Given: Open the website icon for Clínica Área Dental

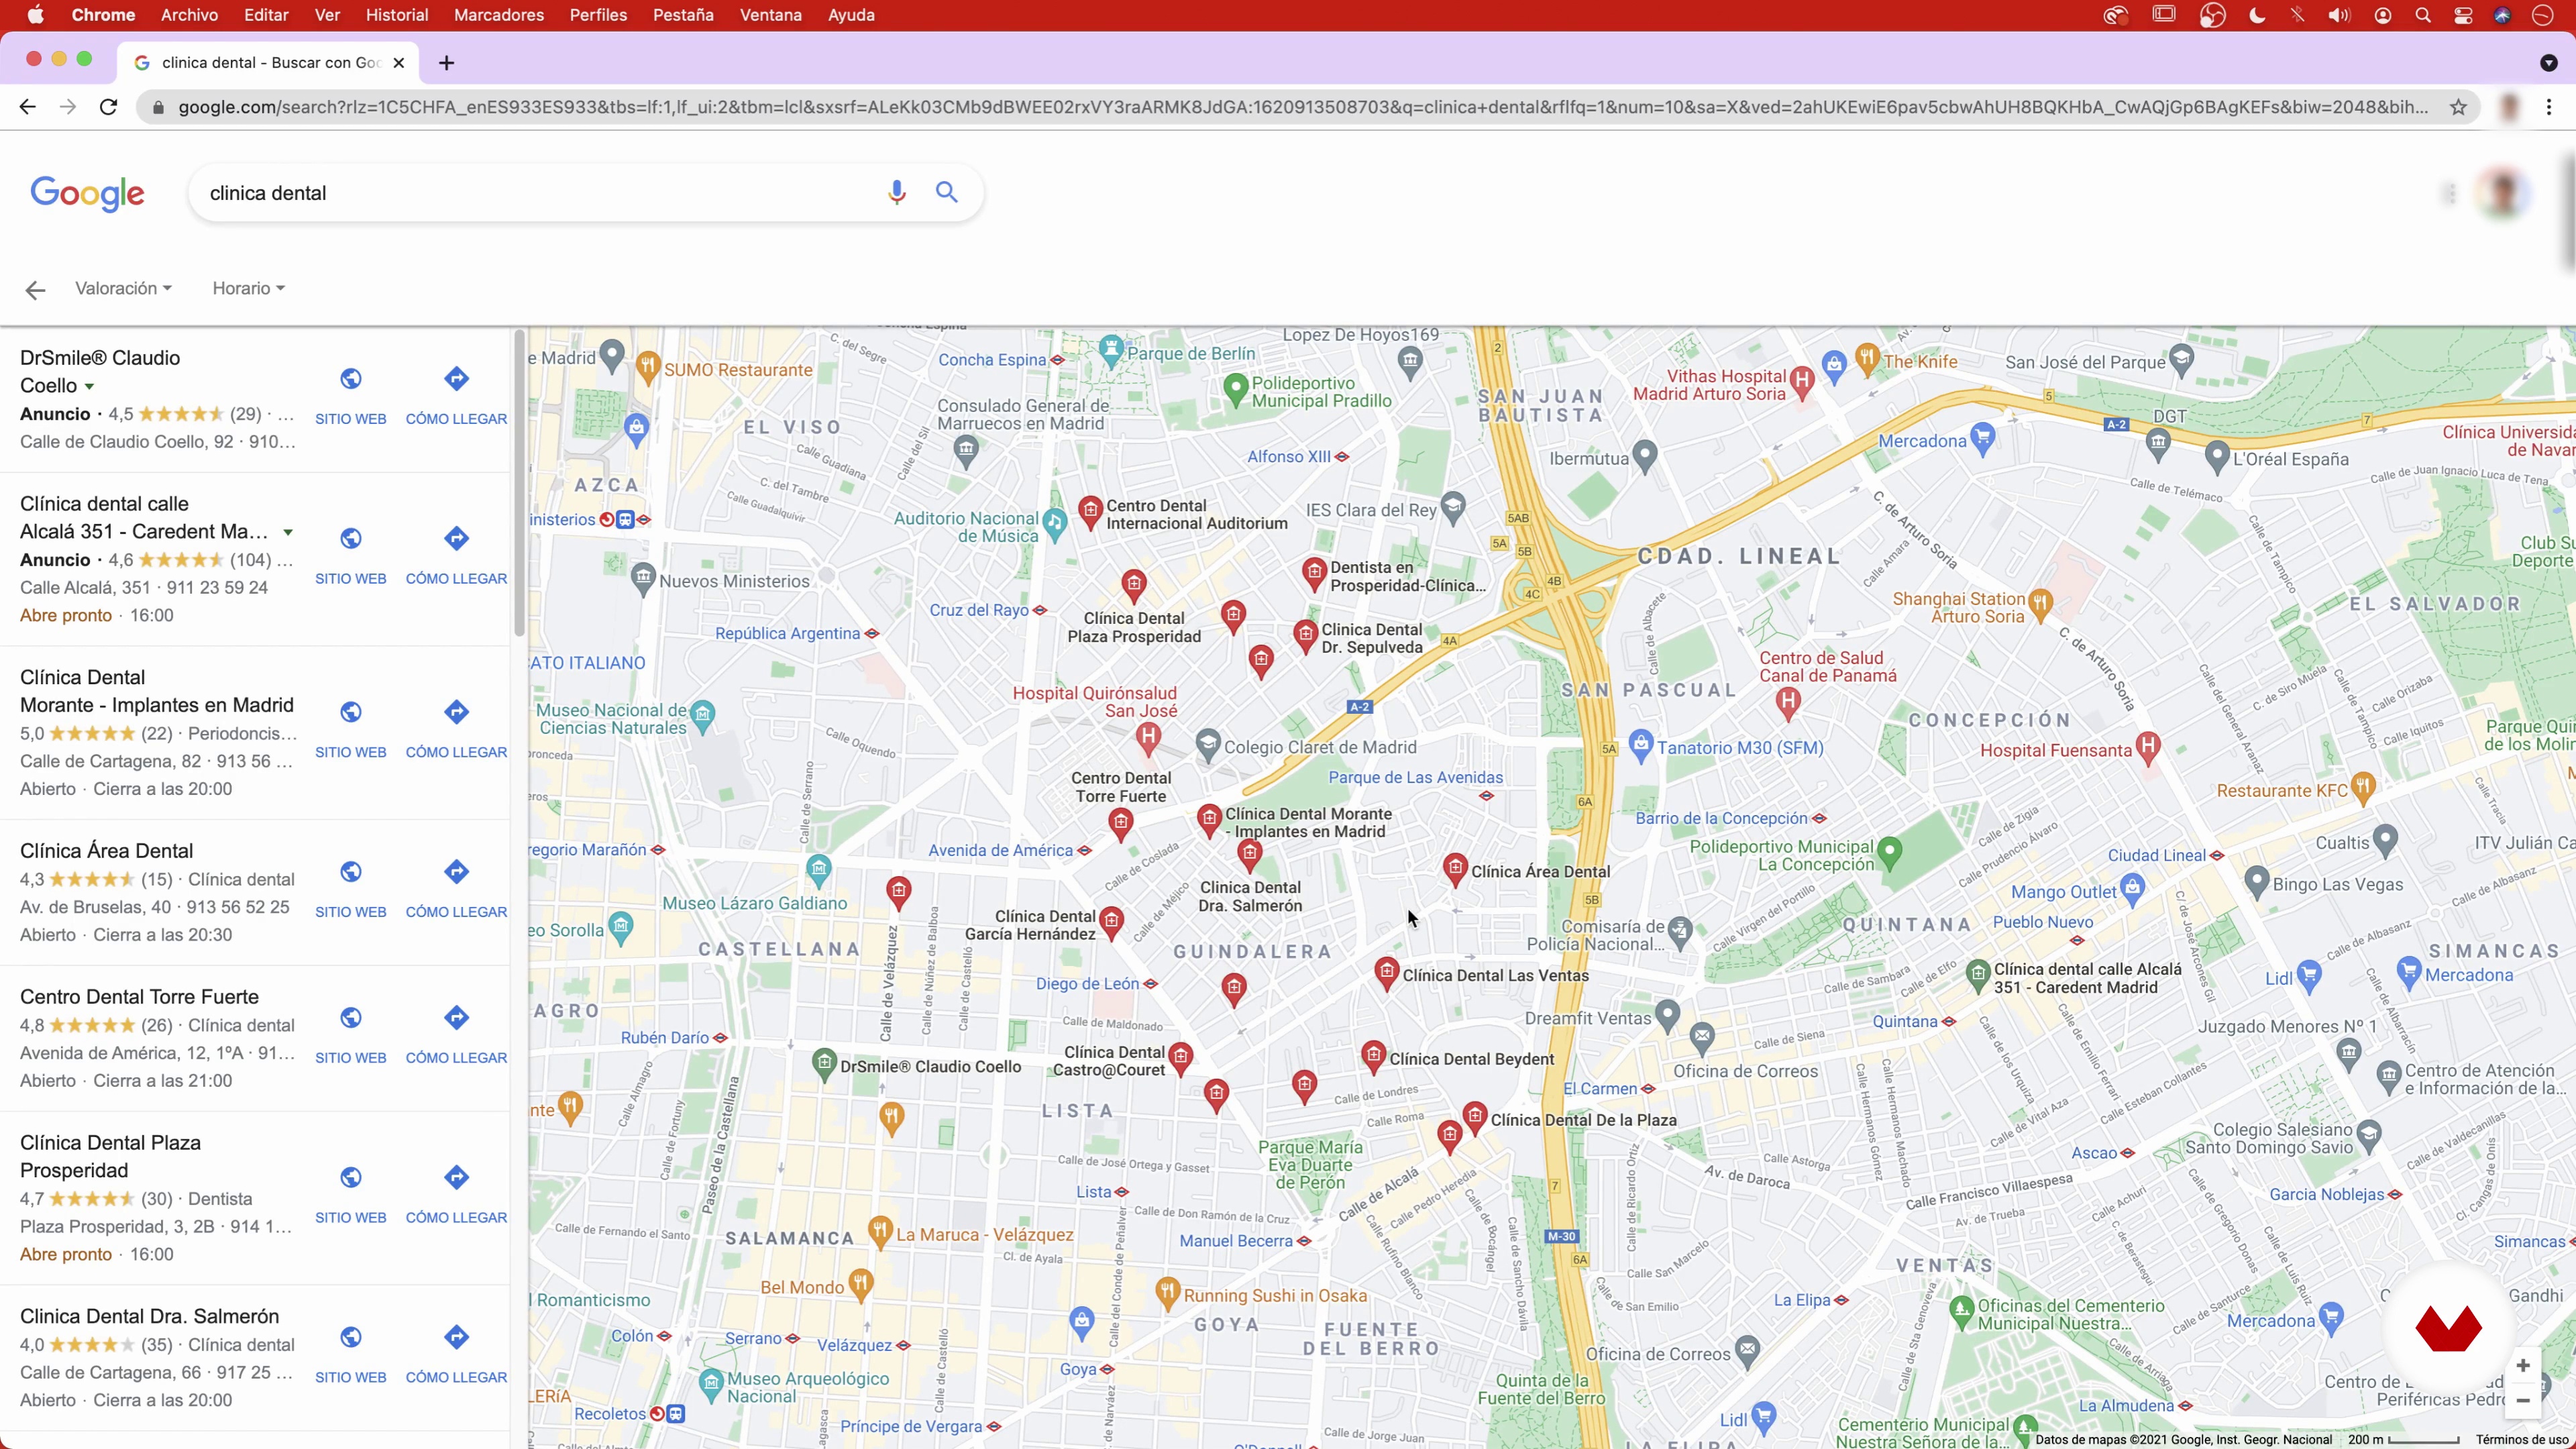Looking at the screenshot, I should tap(351, 872).
